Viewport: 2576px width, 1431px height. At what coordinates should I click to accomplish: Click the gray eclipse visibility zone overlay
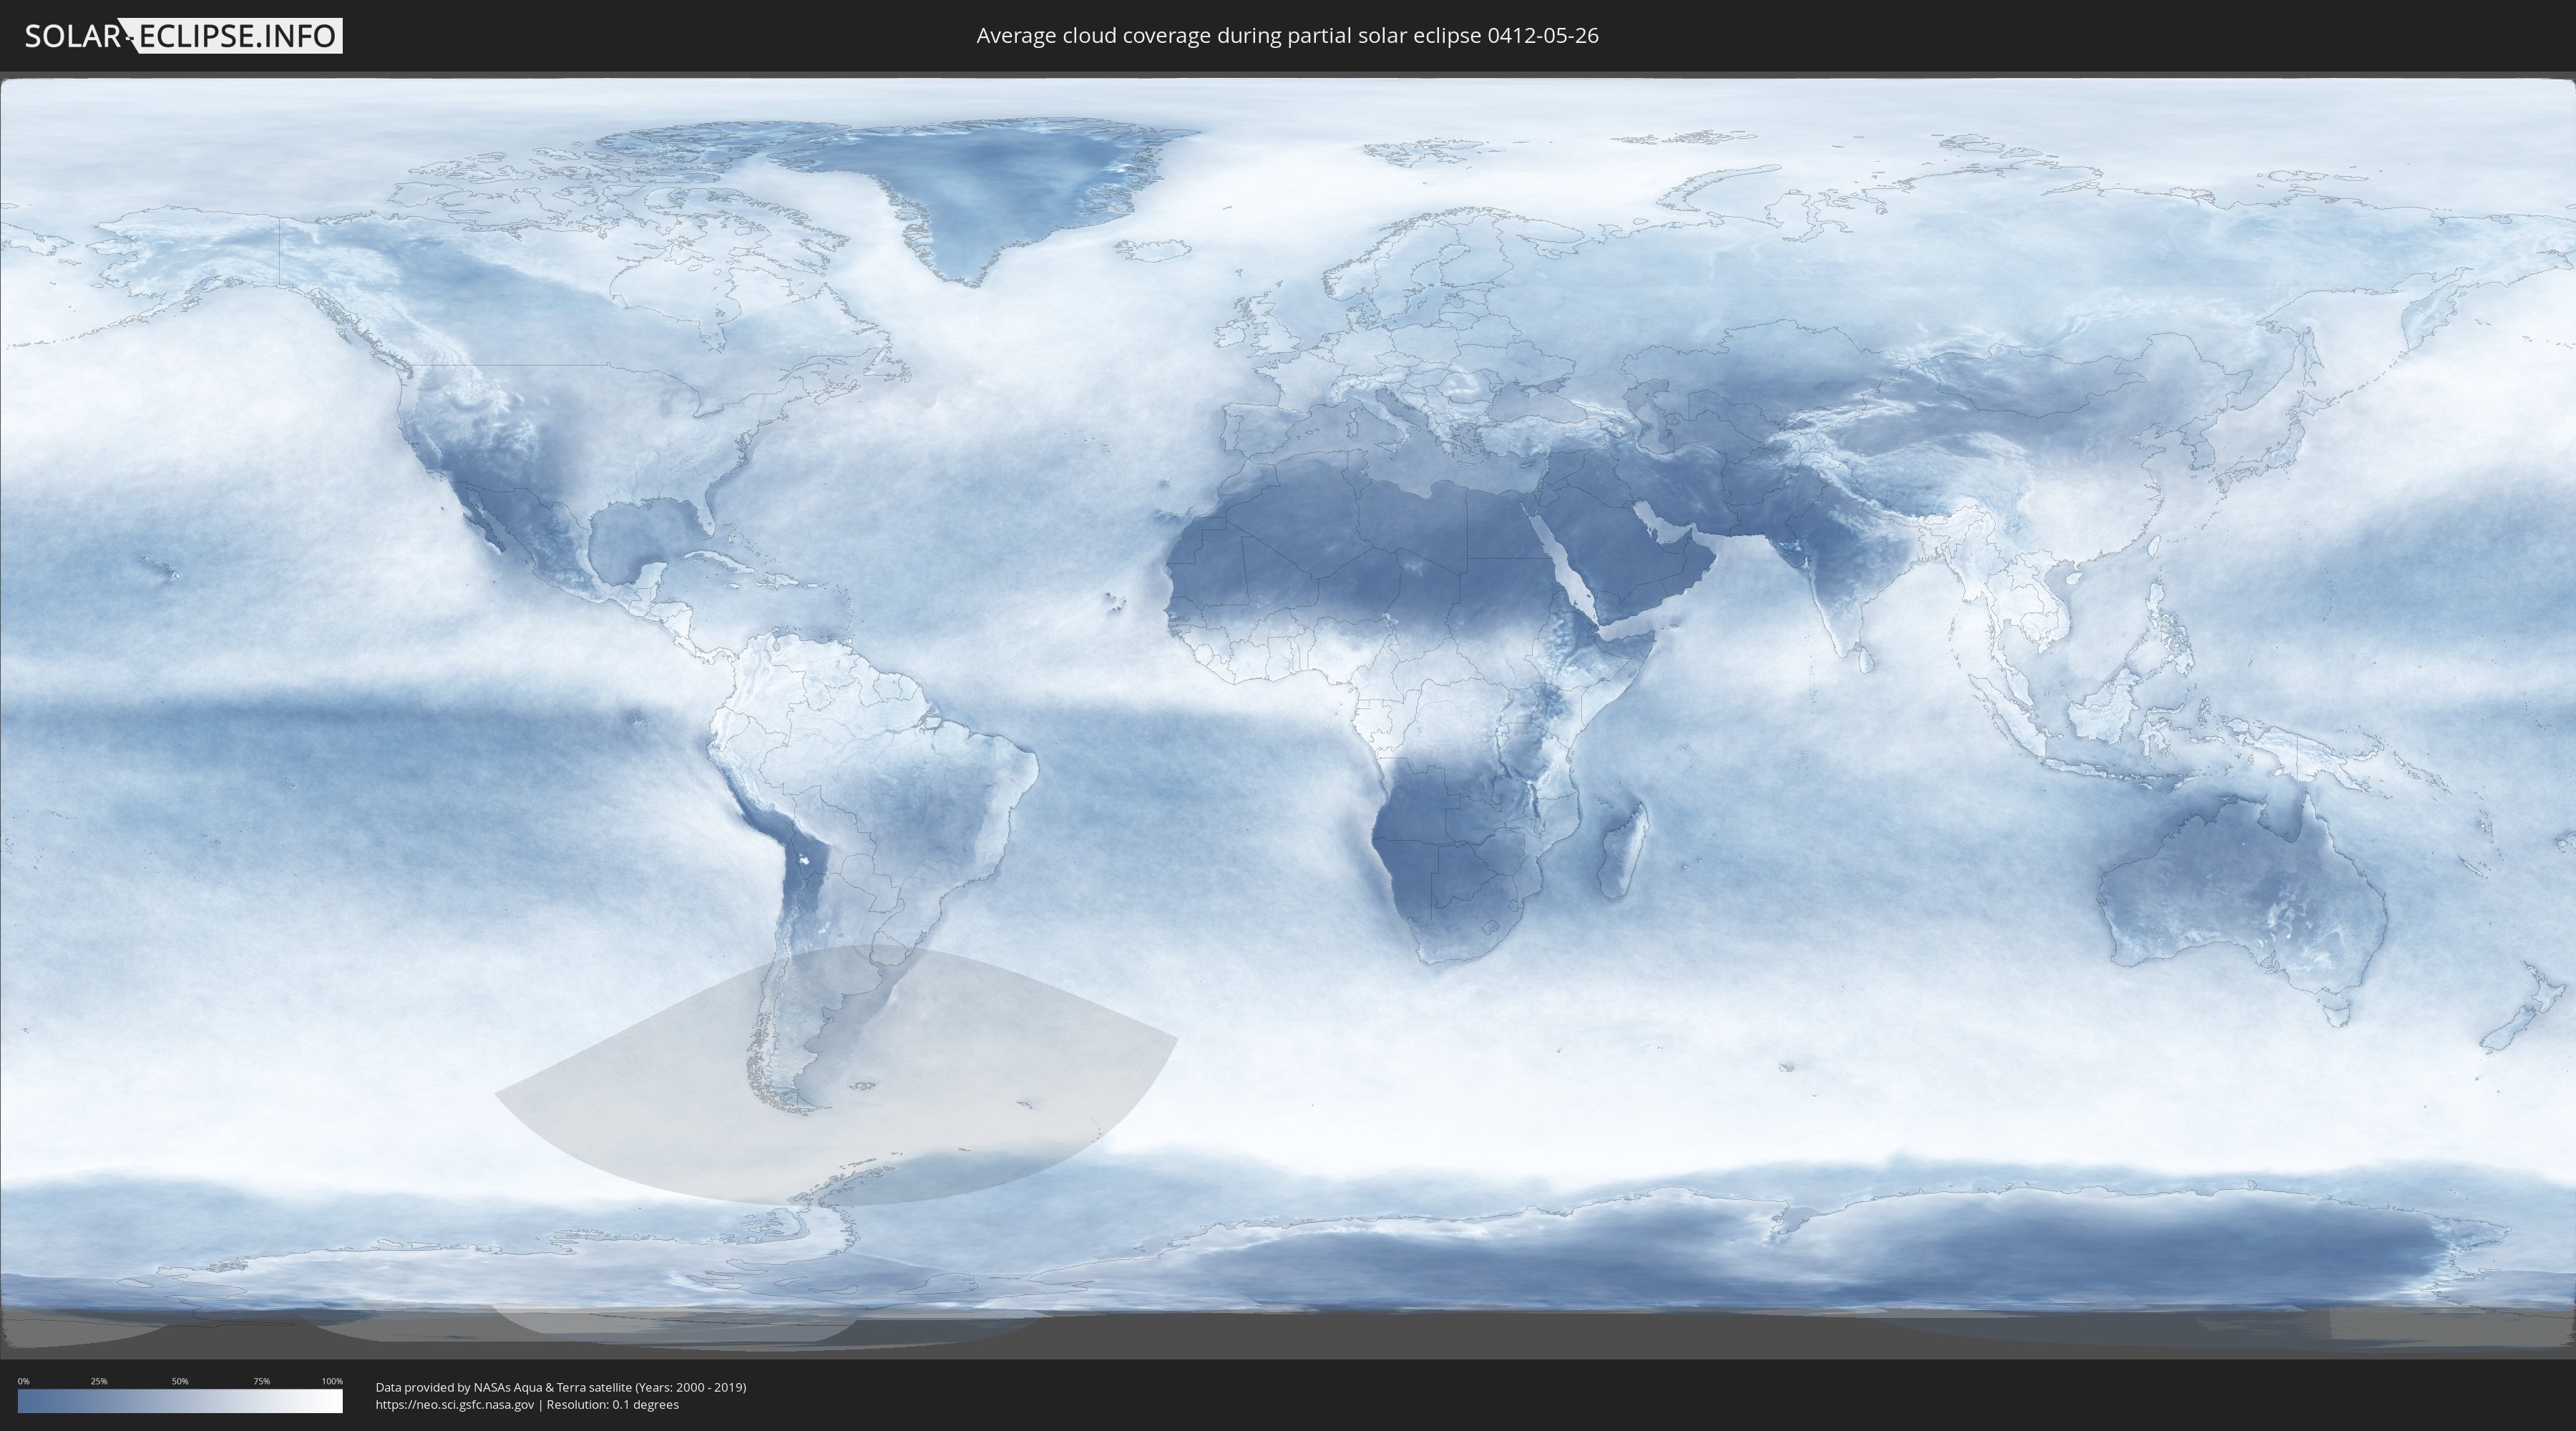tap(836, 1074)
